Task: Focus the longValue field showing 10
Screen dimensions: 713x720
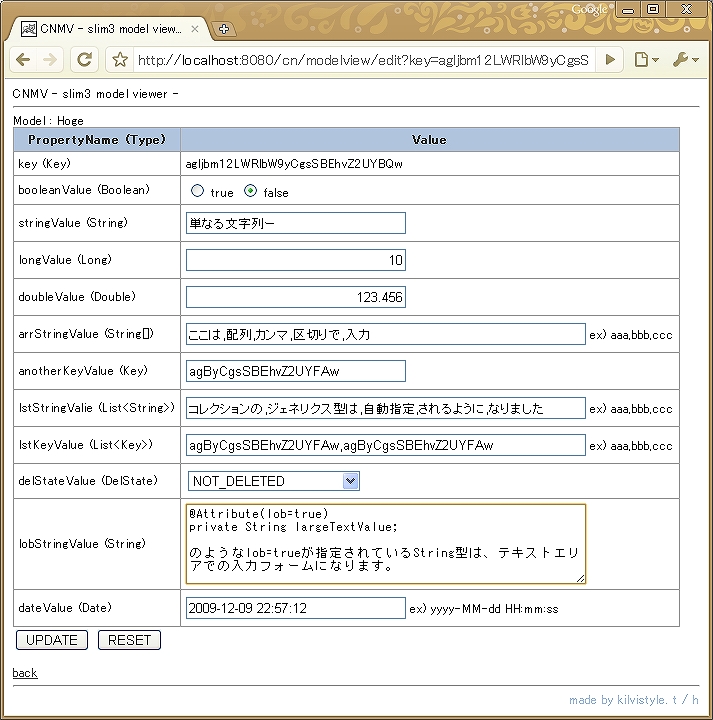Action: 296,260
